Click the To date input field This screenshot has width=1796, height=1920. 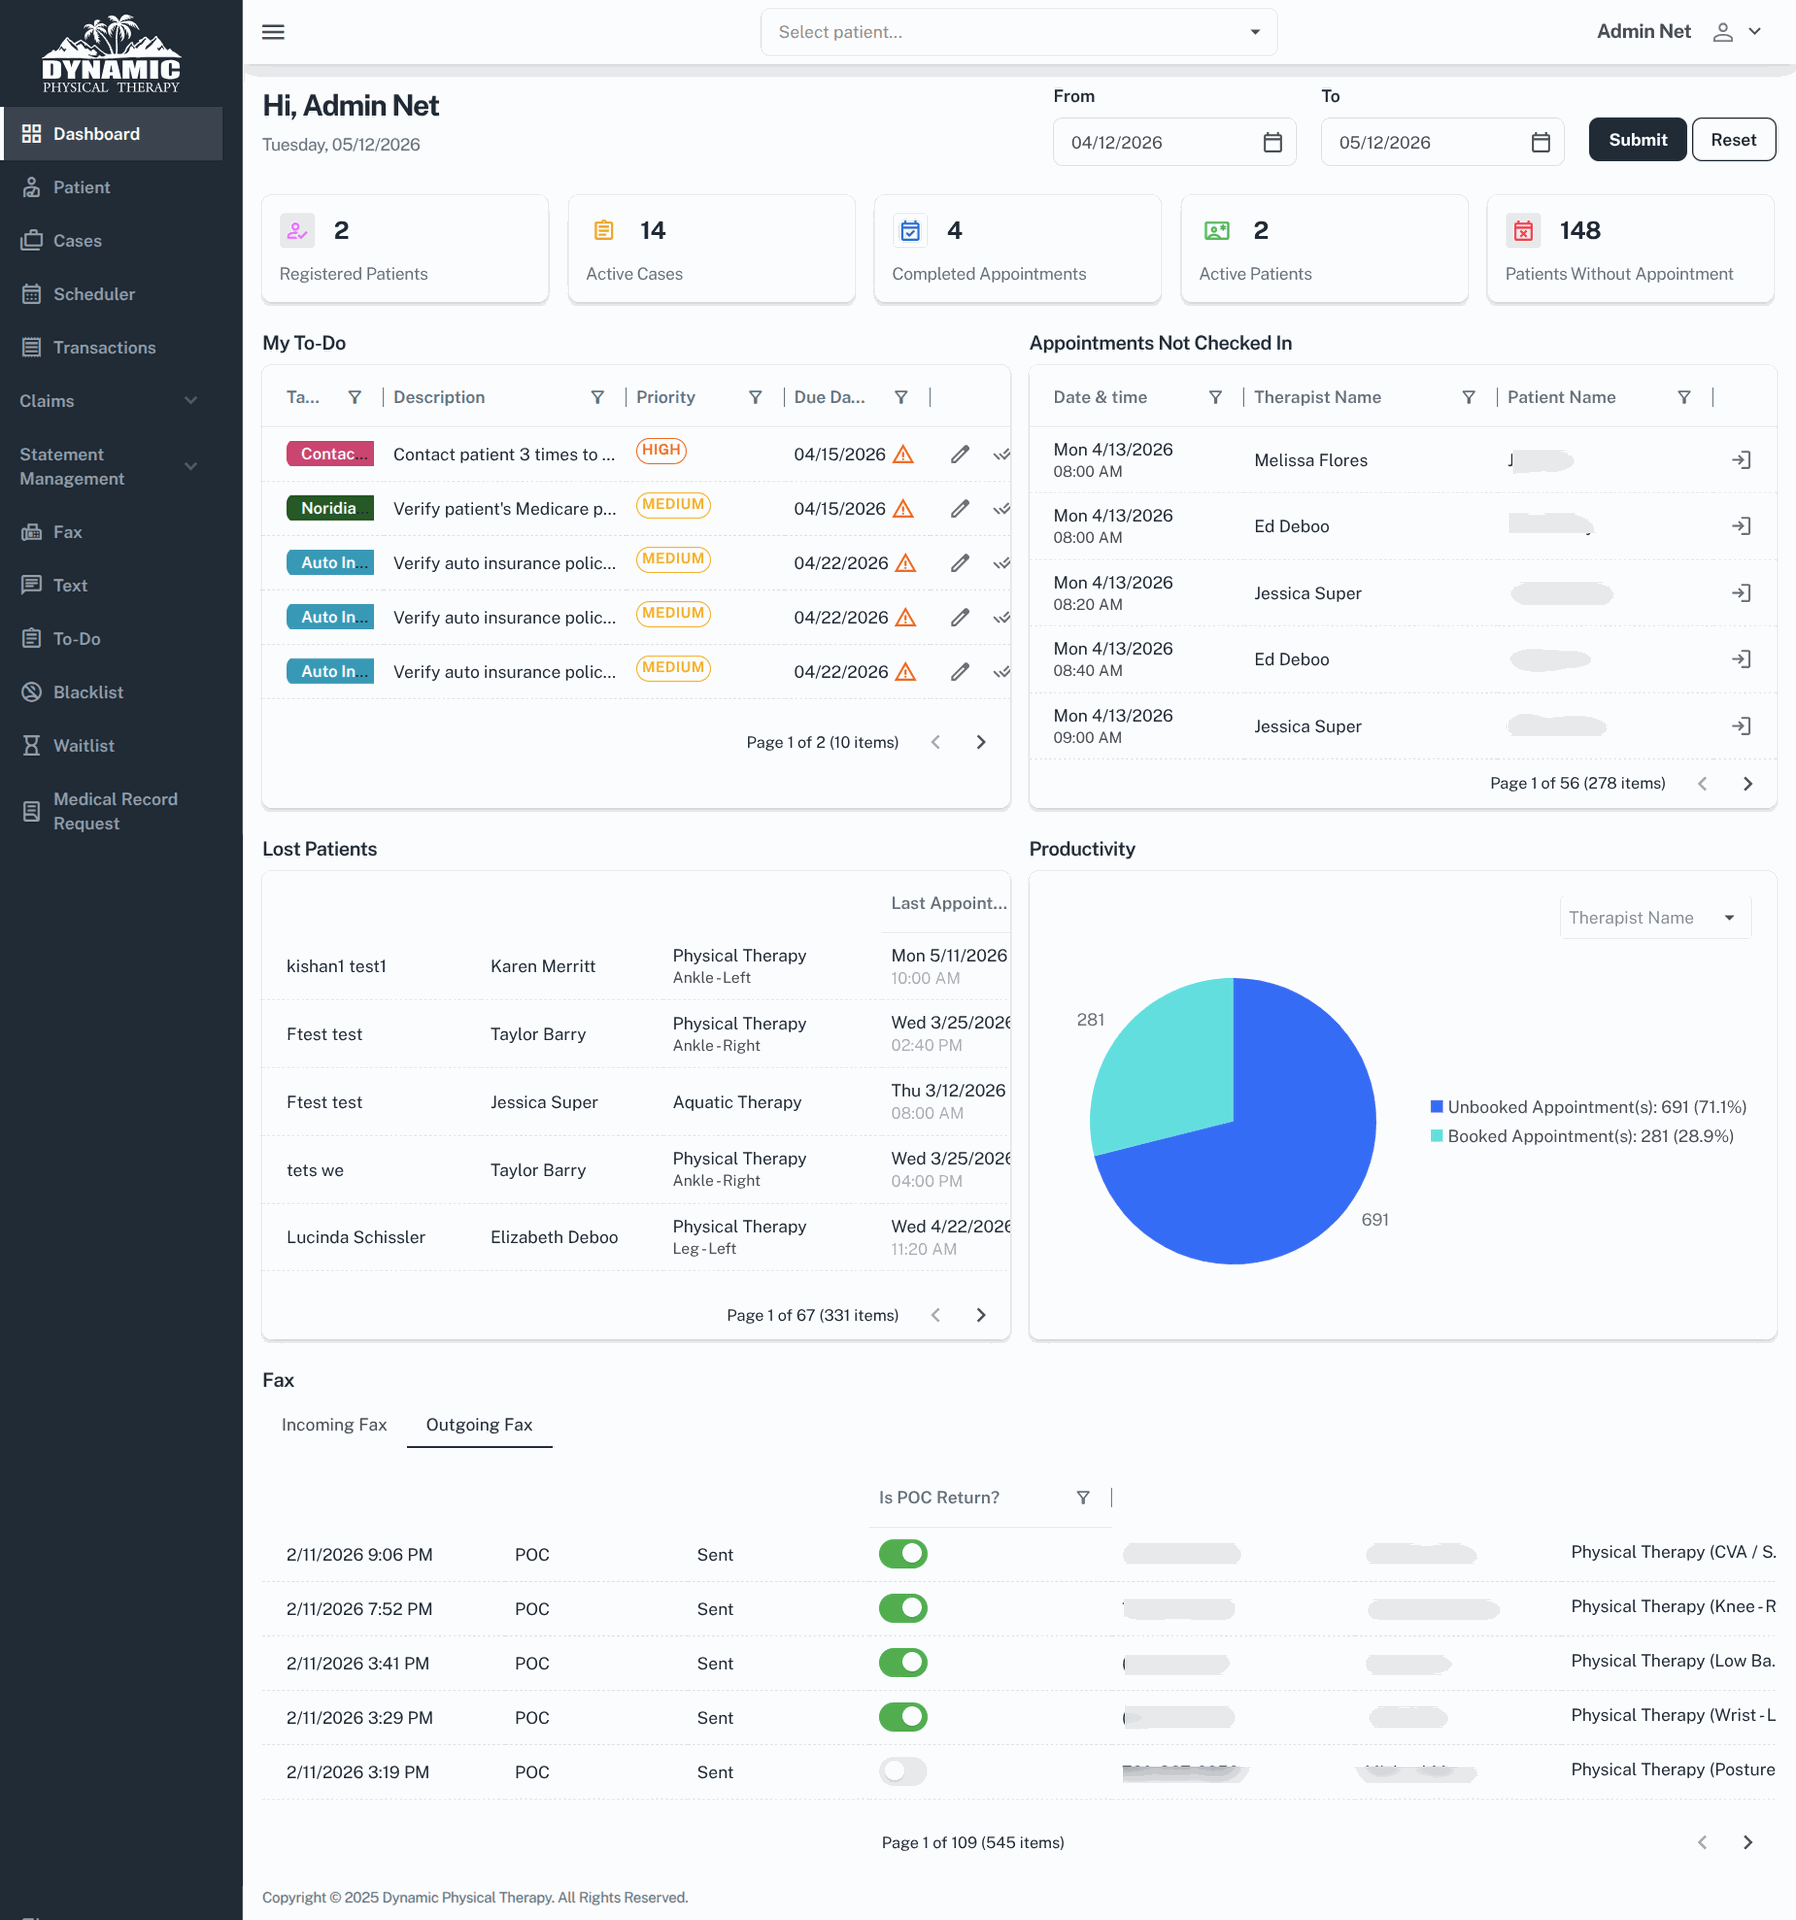1442,142
